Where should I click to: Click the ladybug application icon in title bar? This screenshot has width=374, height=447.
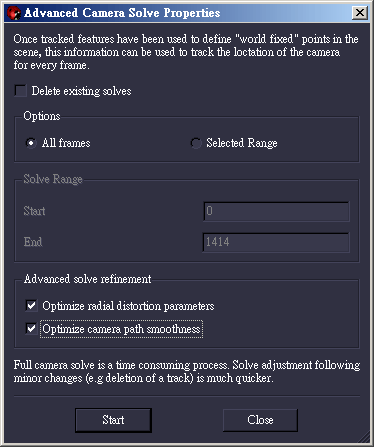(x=14, y=13)
